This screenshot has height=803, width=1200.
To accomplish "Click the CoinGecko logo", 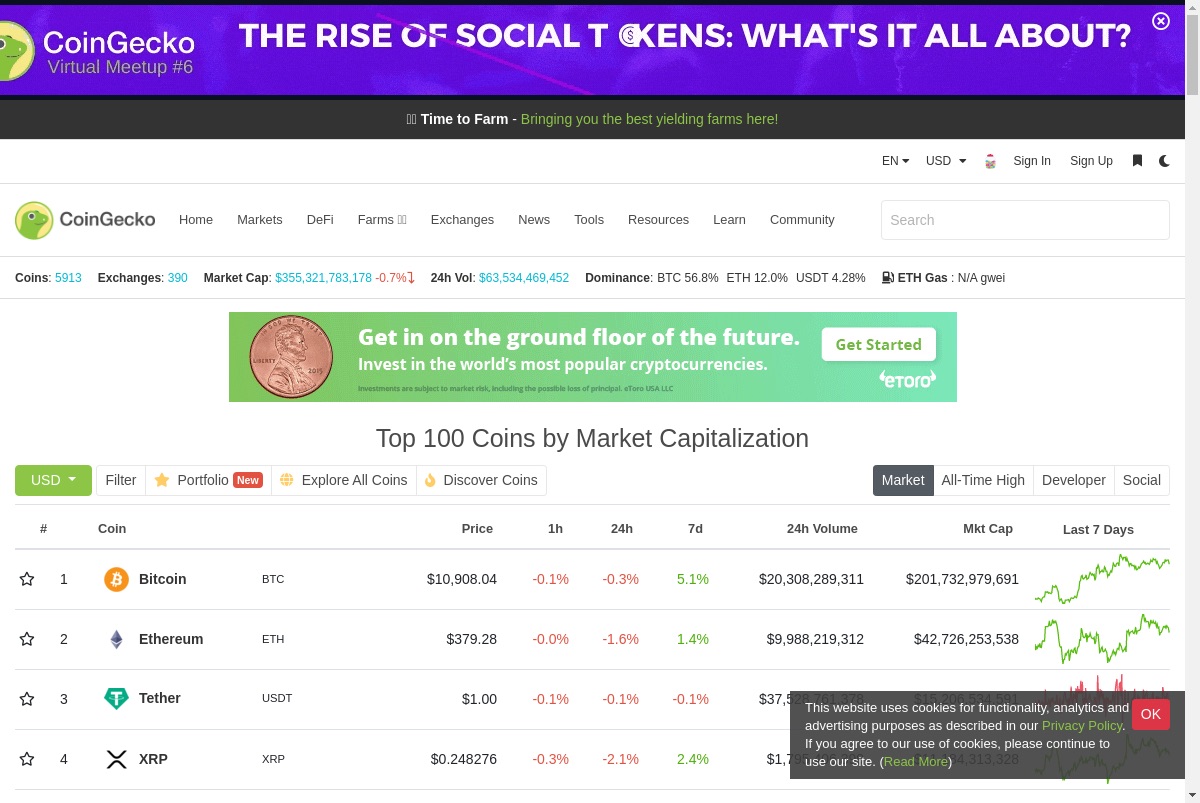I will point(85,220).
